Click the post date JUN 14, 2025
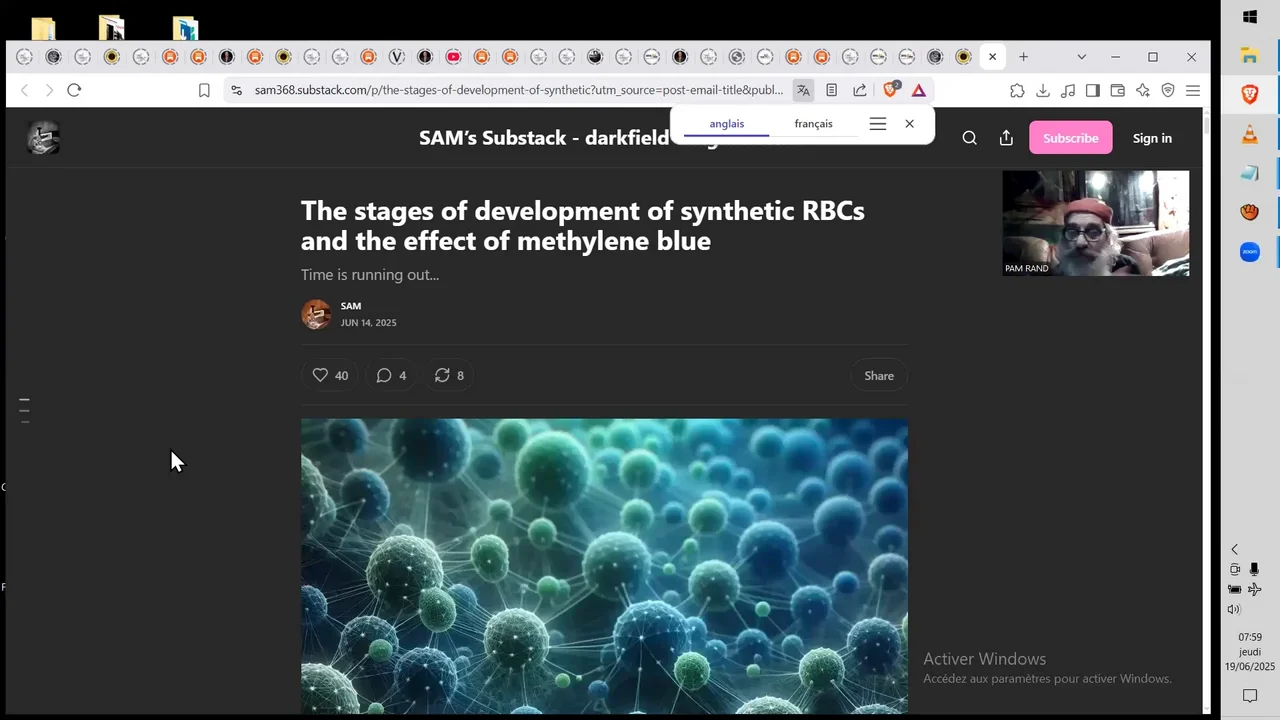Image resolution: width=1280 pixels, height=720 pixels. [x=368, y=323]
